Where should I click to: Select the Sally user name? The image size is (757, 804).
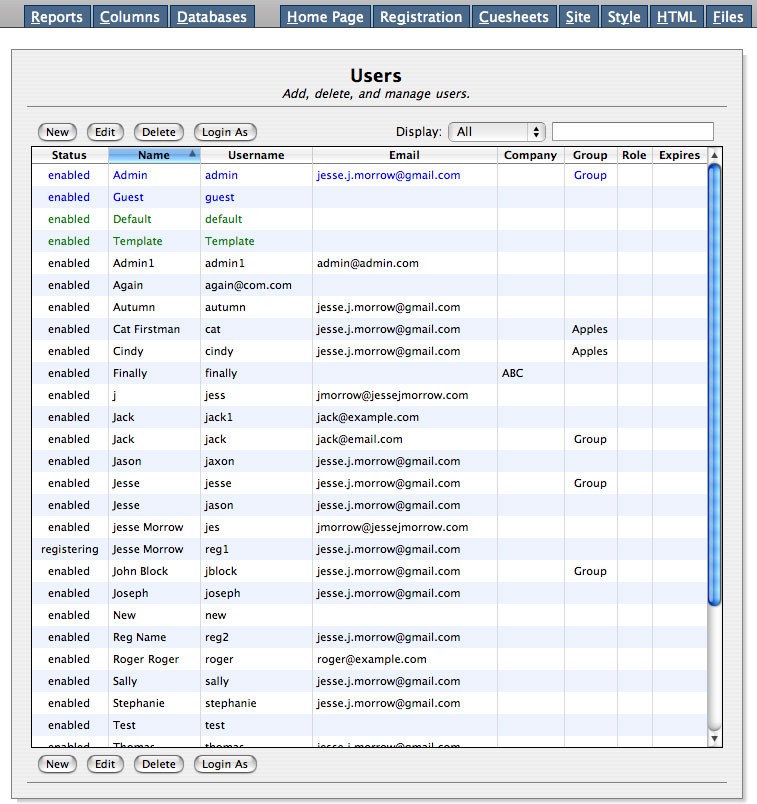(x=125, y=681)
